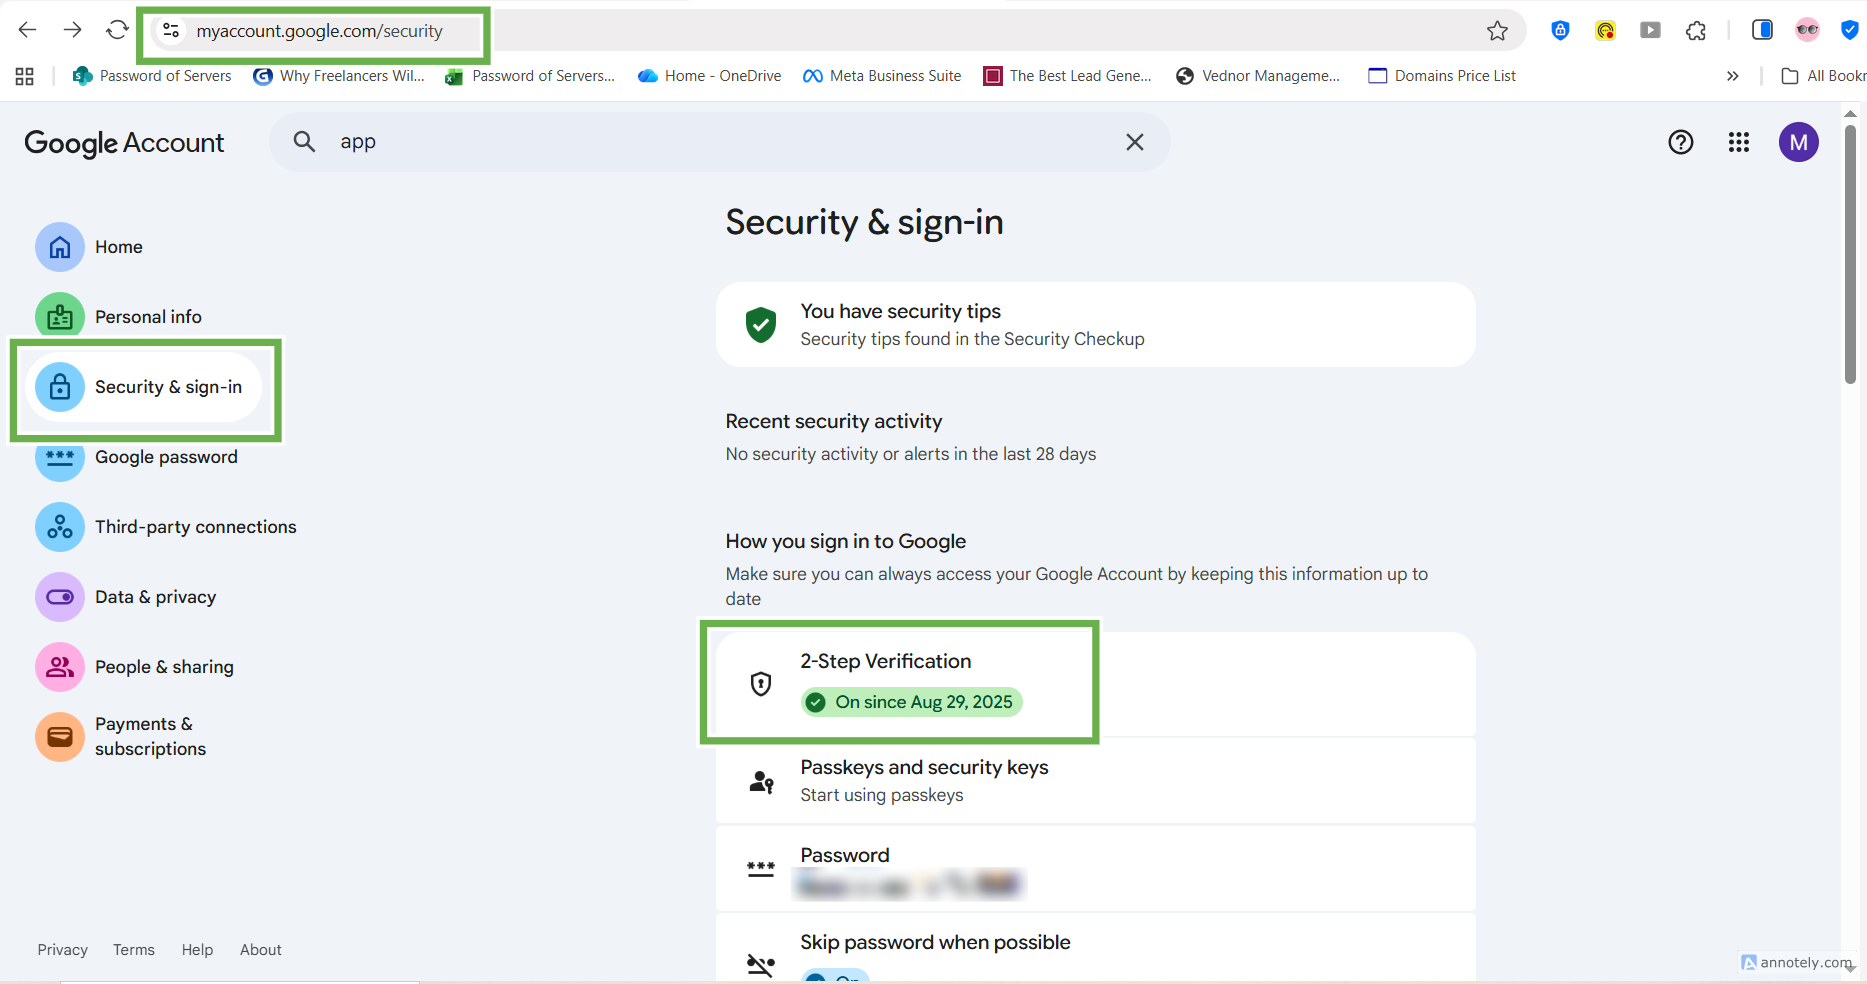
Task: Expand the hidden bookmarks chevron
Action: click(x=1732, y=76)
